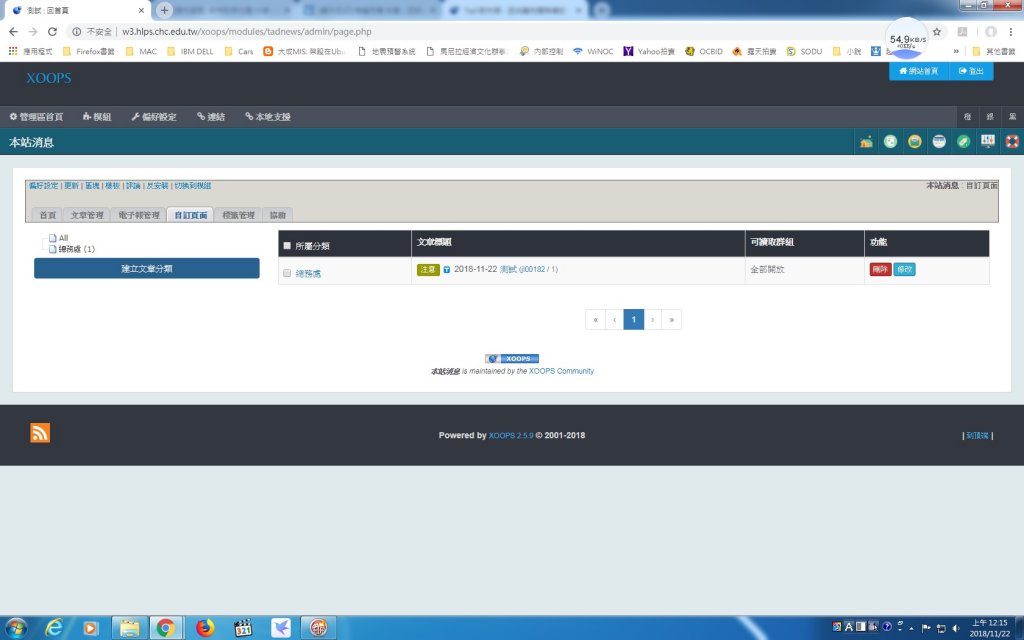Open a new browser tab with plus icon
The image size is (1024, 640).
(x=164, y=10)
